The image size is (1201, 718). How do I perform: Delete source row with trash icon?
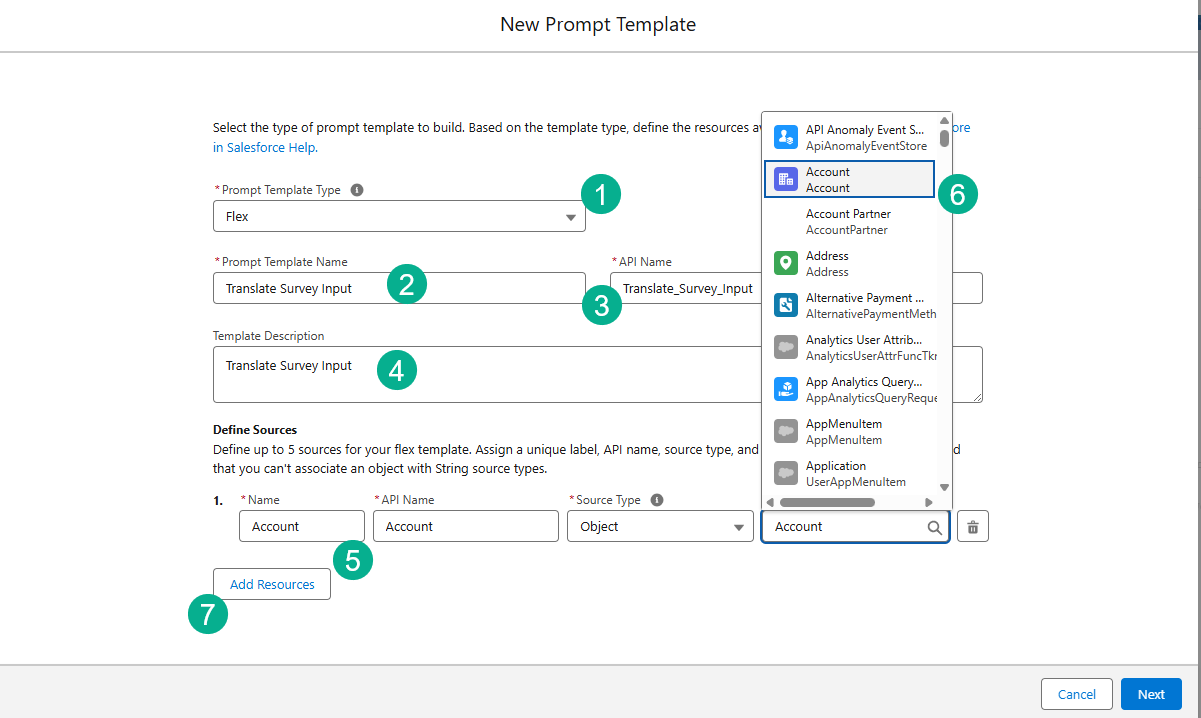tap(973, 526)
